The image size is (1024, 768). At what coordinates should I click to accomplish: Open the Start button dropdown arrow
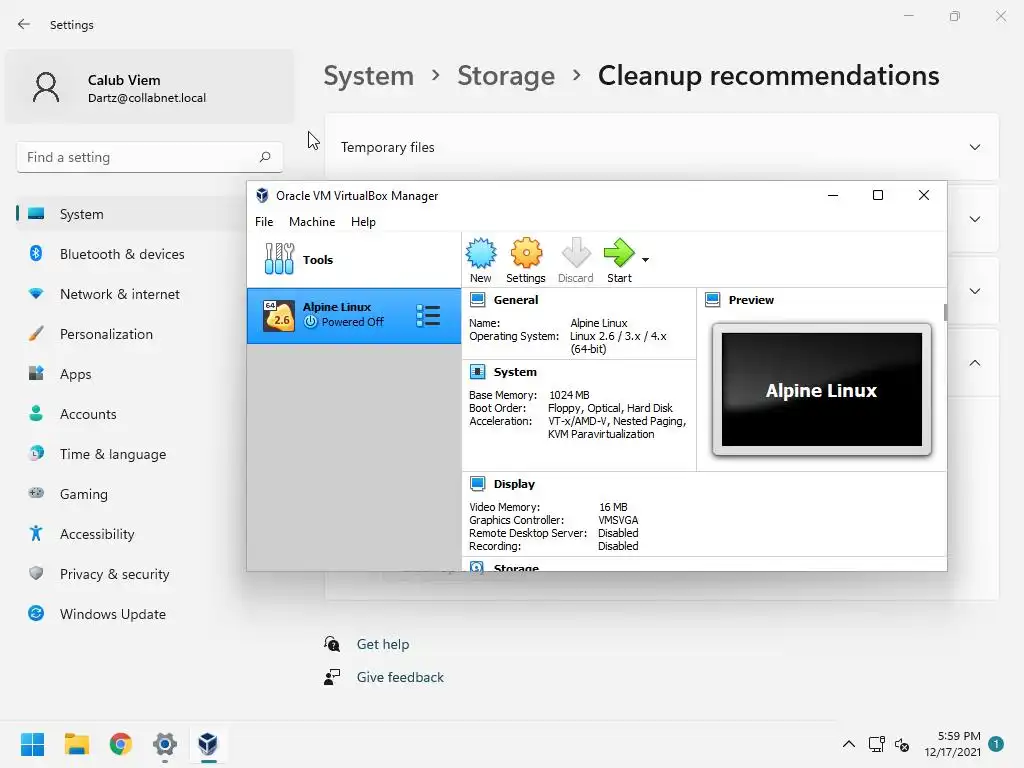tap(645, 260)
